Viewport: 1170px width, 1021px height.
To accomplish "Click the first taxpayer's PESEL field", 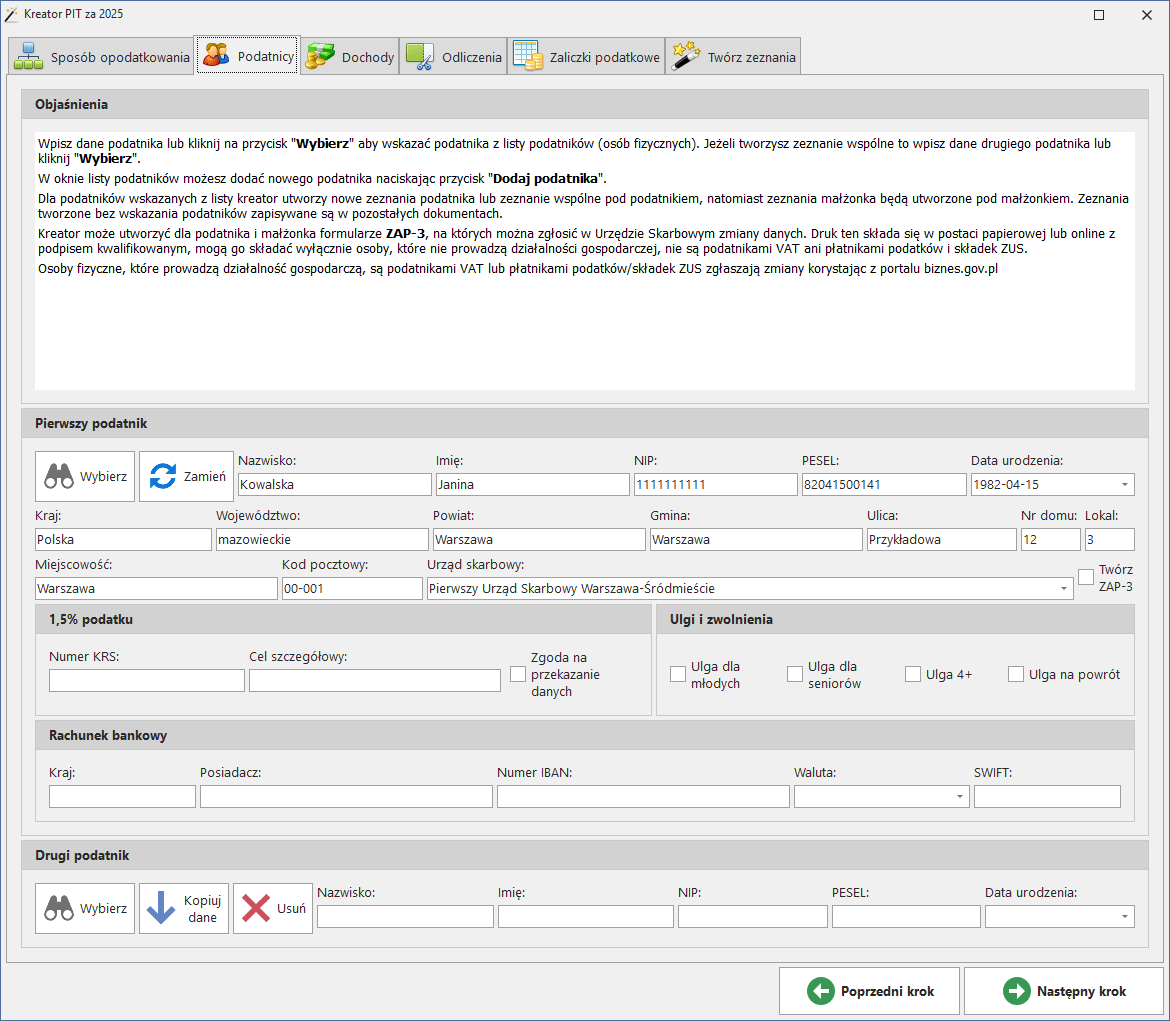I will click(x=884, y=484).
